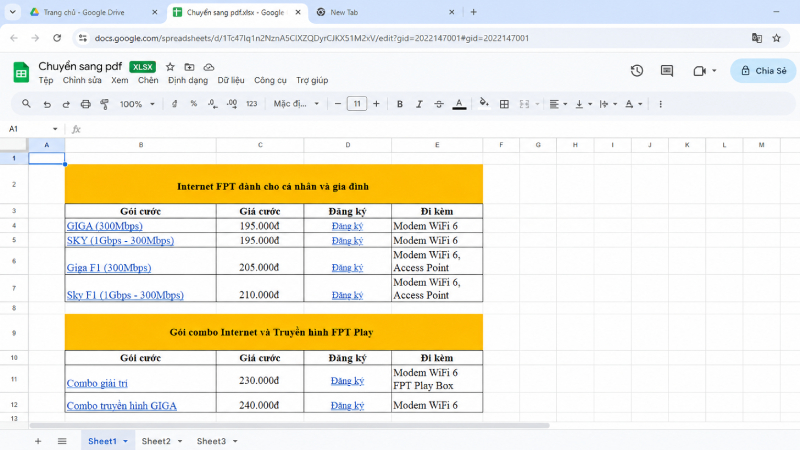The image size is (800, 450).
Task: Print the spreadsheet
Action: pos(85,104)
